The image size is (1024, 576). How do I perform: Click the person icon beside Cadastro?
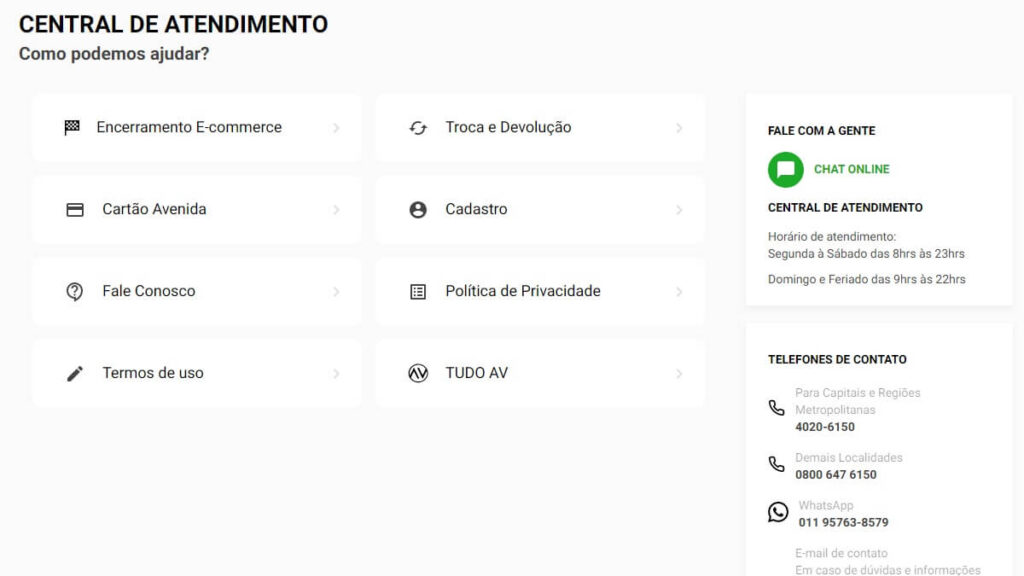point(418,210)
